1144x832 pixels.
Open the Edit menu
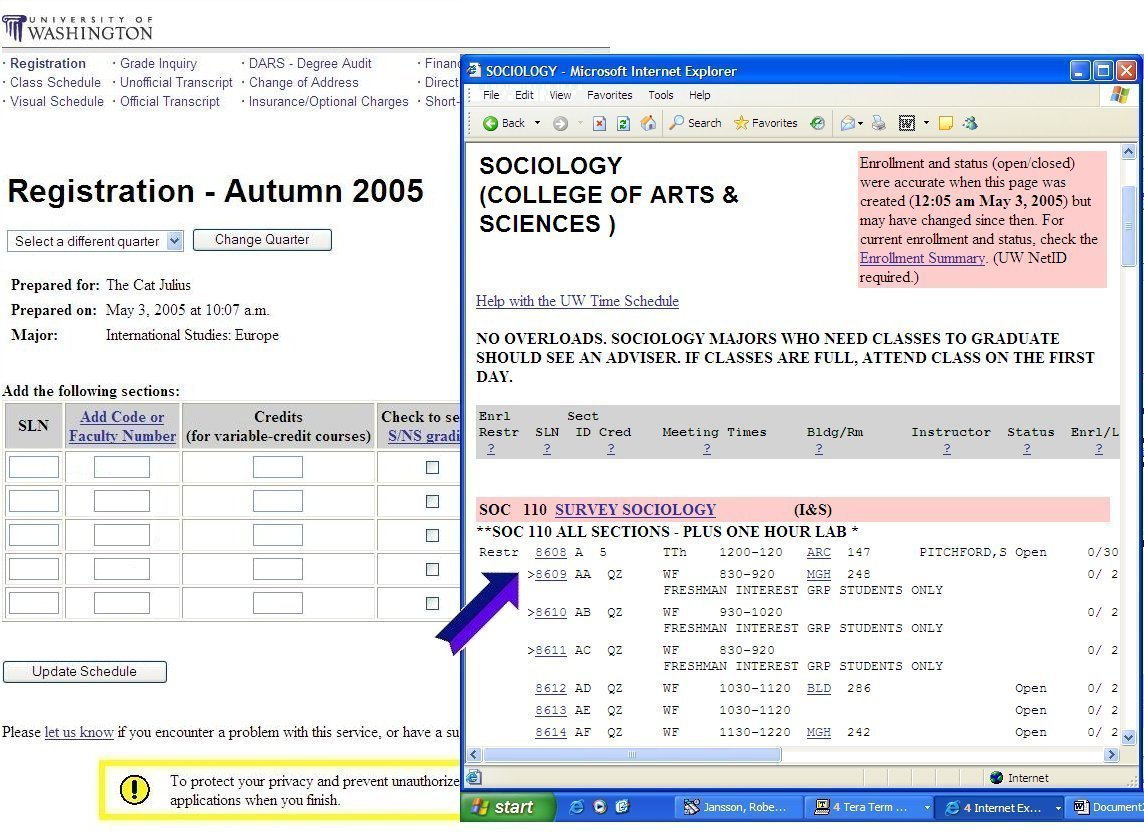coord(524,95)
